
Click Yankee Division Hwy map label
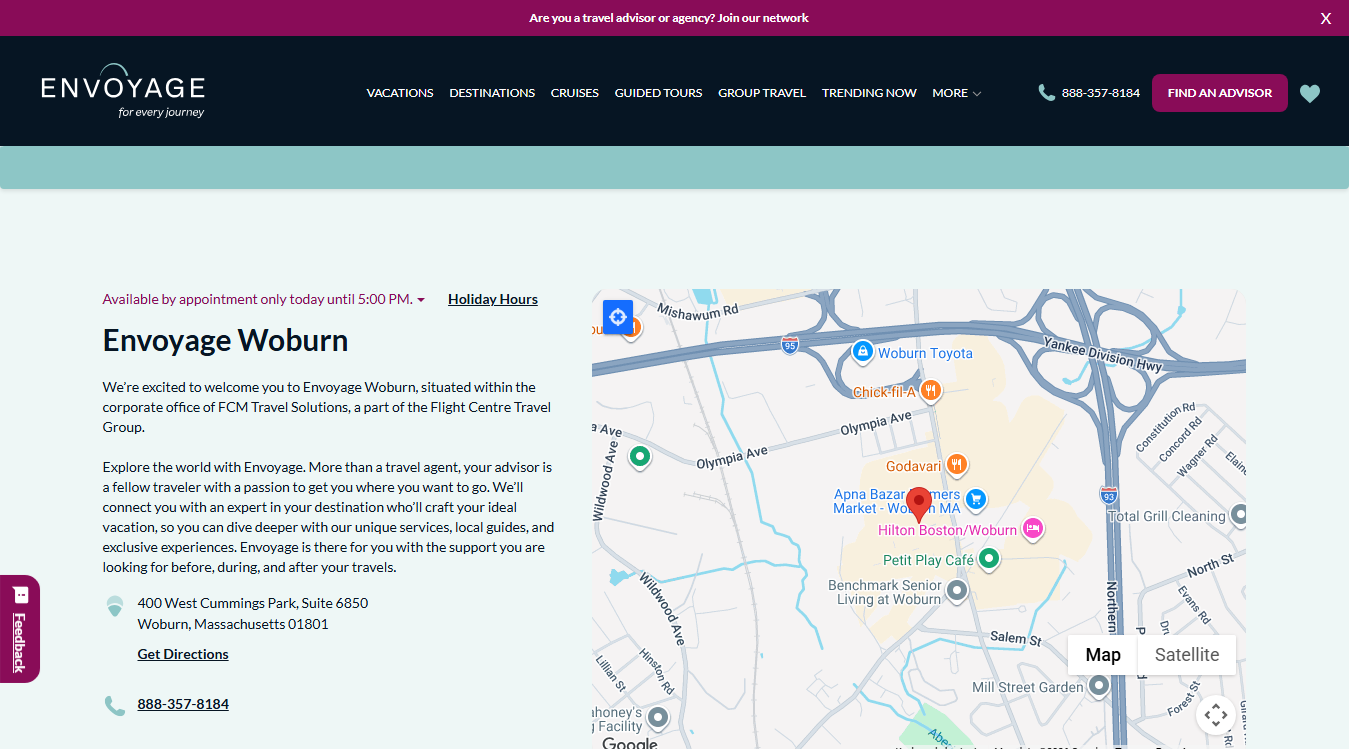[x=1103, y=354]
